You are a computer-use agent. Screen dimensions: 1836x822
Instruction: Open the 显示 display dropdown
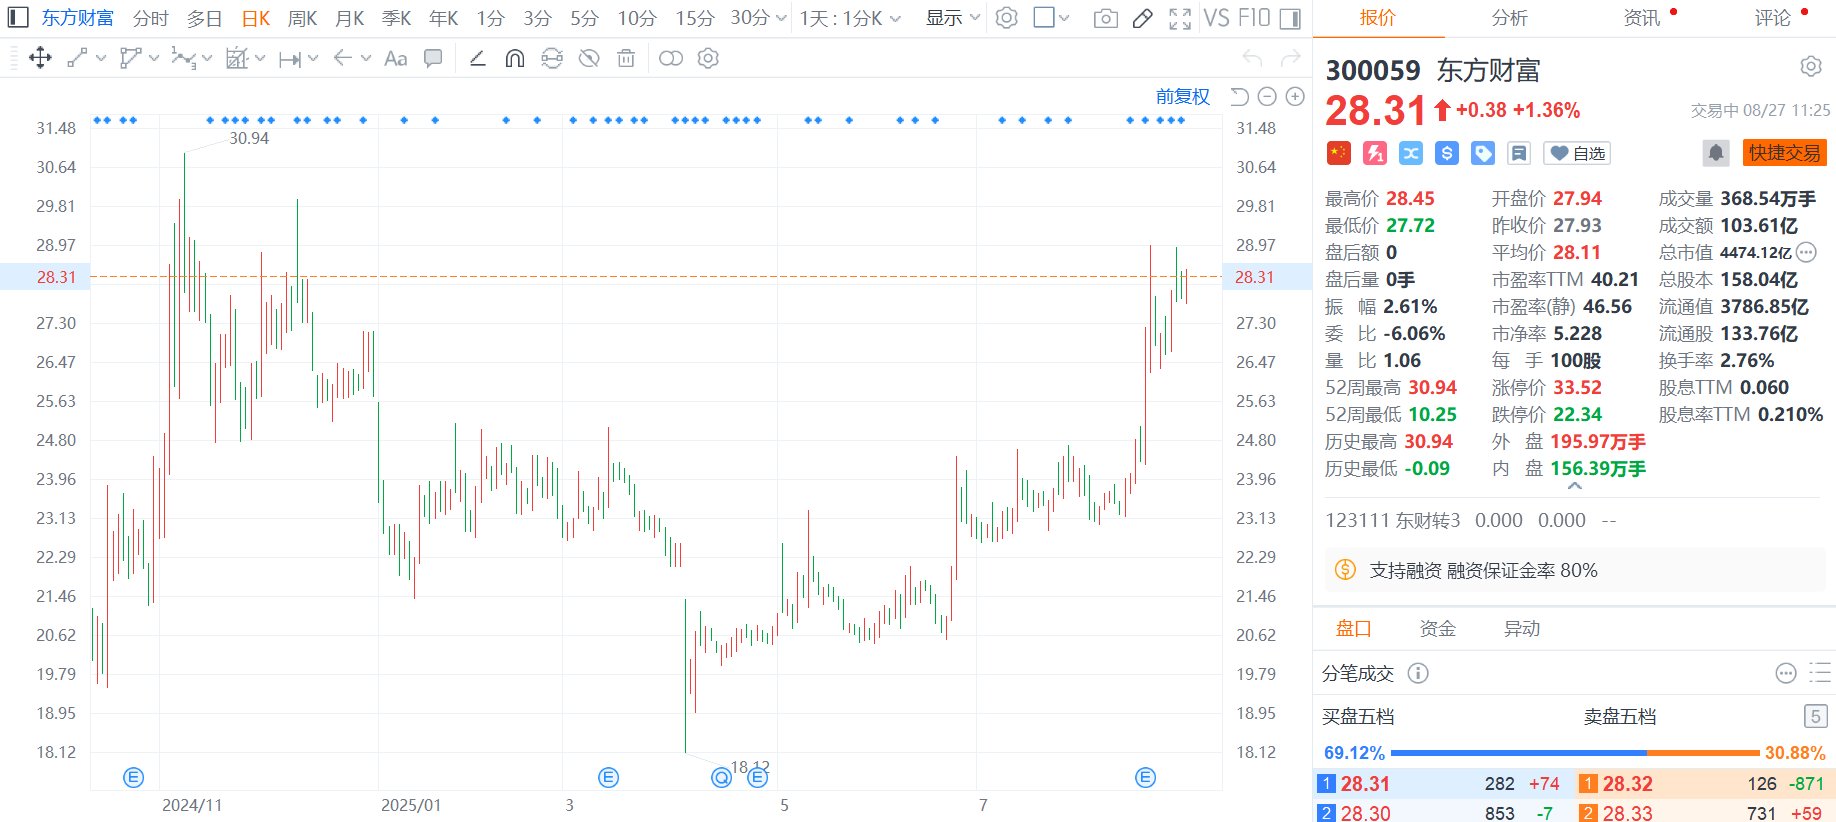[952, 19]
